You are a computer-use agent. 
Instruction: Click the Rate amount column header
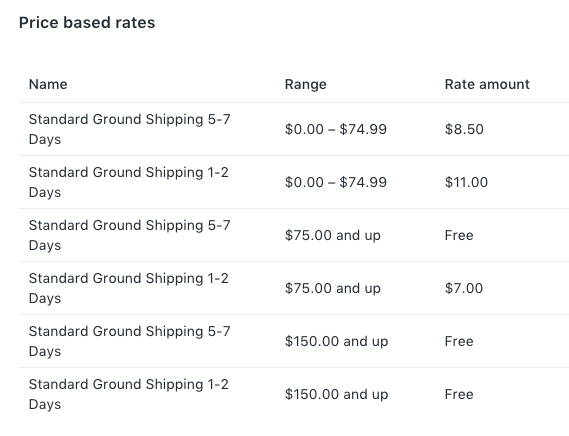(487, 84)
